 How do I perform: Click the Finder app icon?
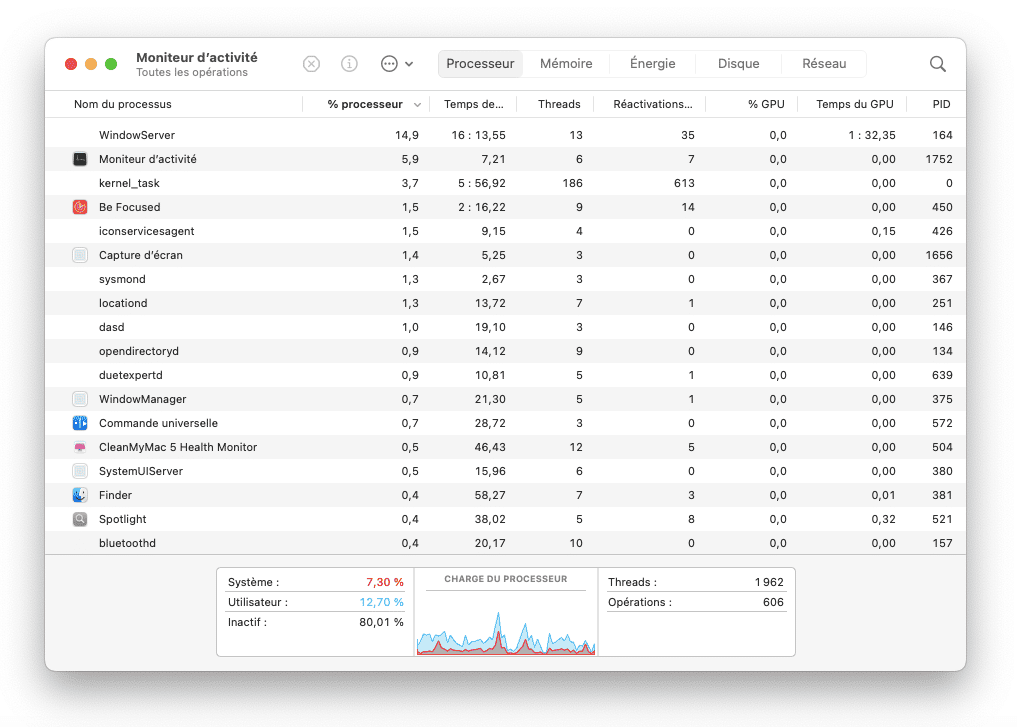pyautogui.click(x=80, y=495)
